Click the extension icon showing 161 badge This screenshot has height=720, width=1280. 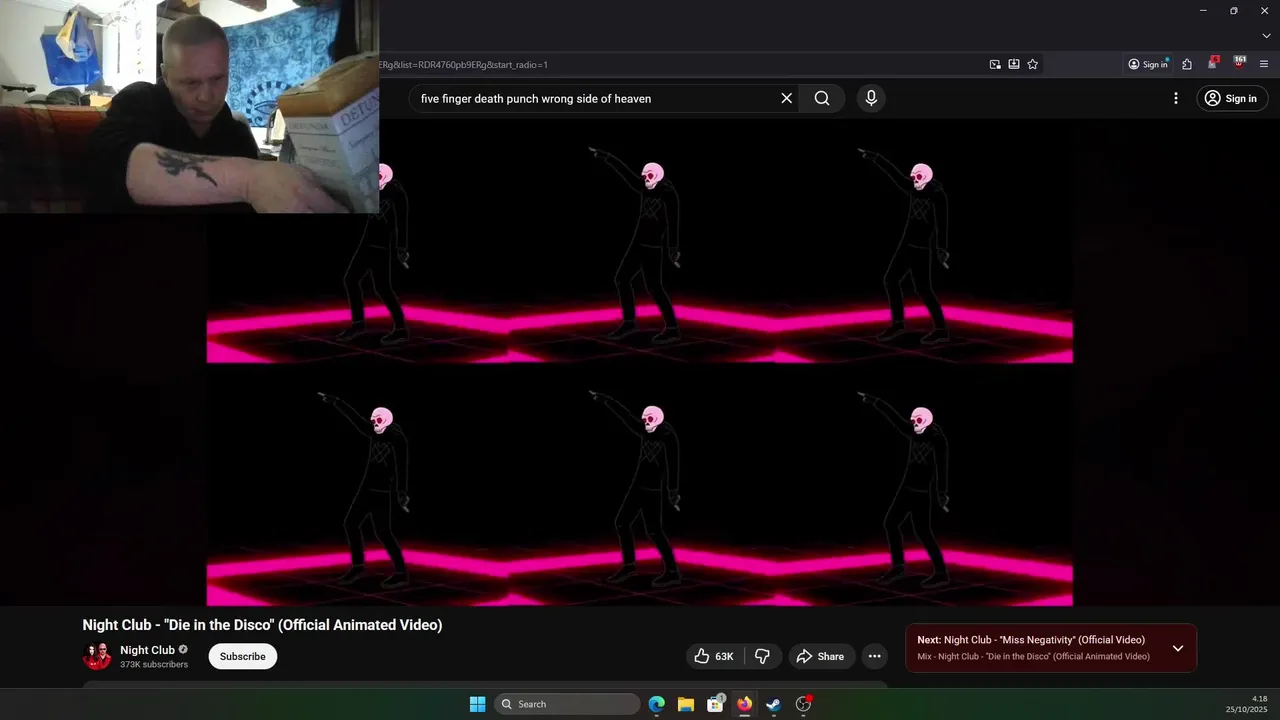[x=1239, y=63]
